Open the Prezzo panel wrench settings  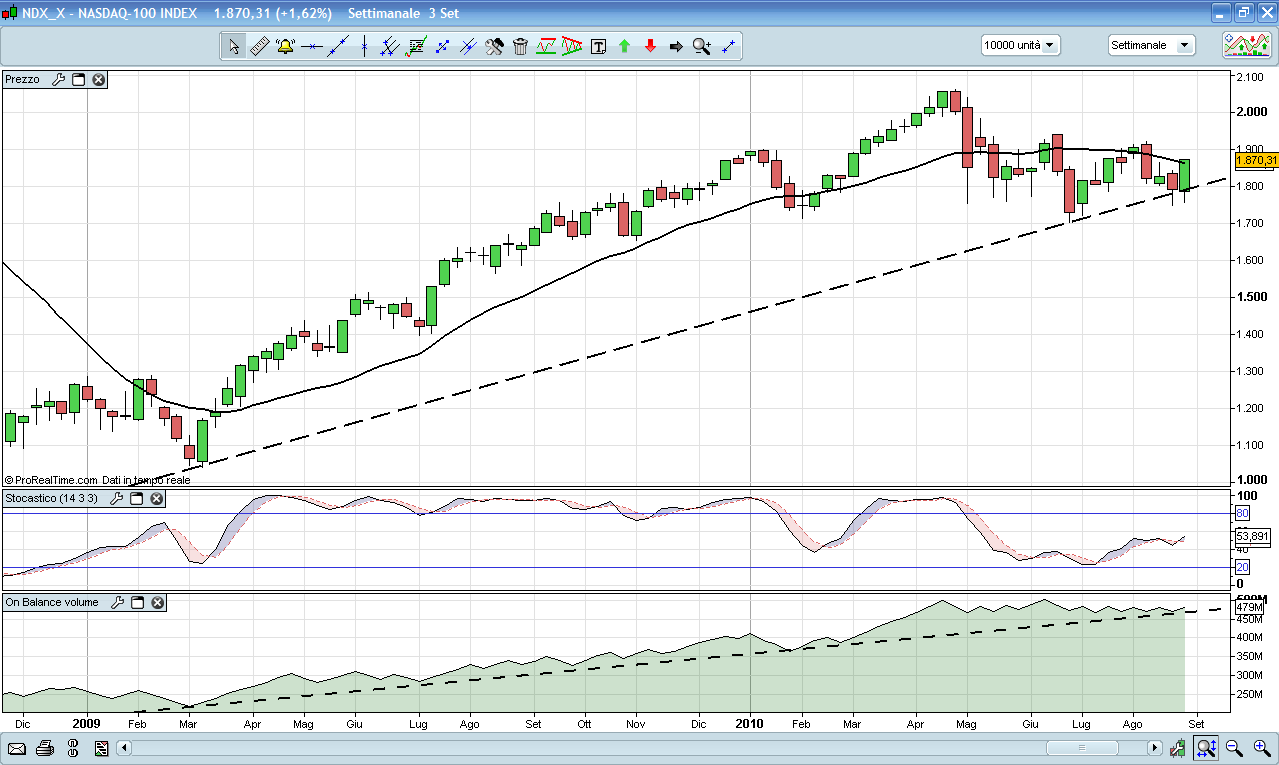point(58,79)
